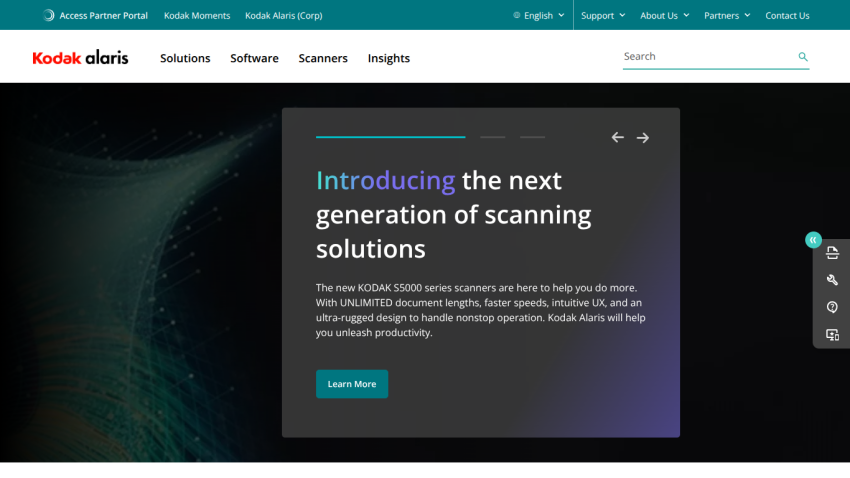This screenshot has height=478, width=850.
Task: Open the Solutions menu
Action: click(185, 58)
